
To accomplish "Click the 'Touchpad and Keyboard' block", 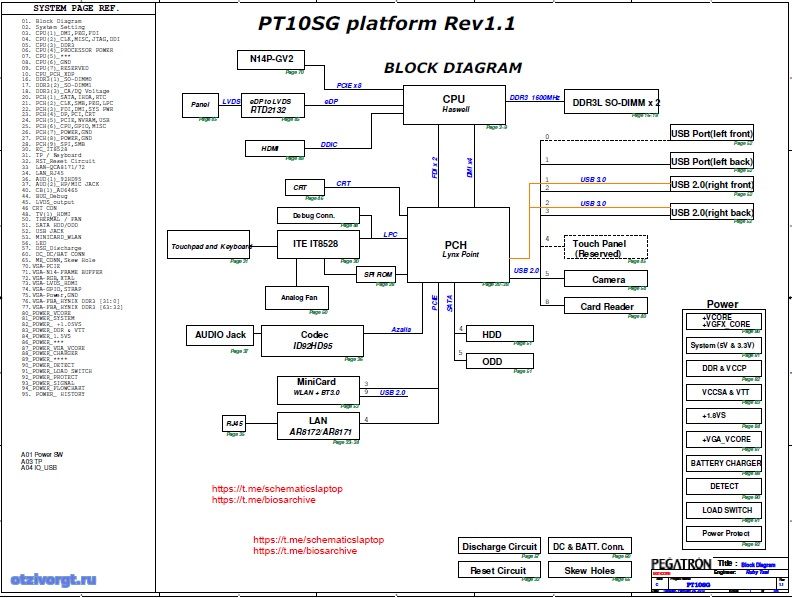I will point(209,246).
